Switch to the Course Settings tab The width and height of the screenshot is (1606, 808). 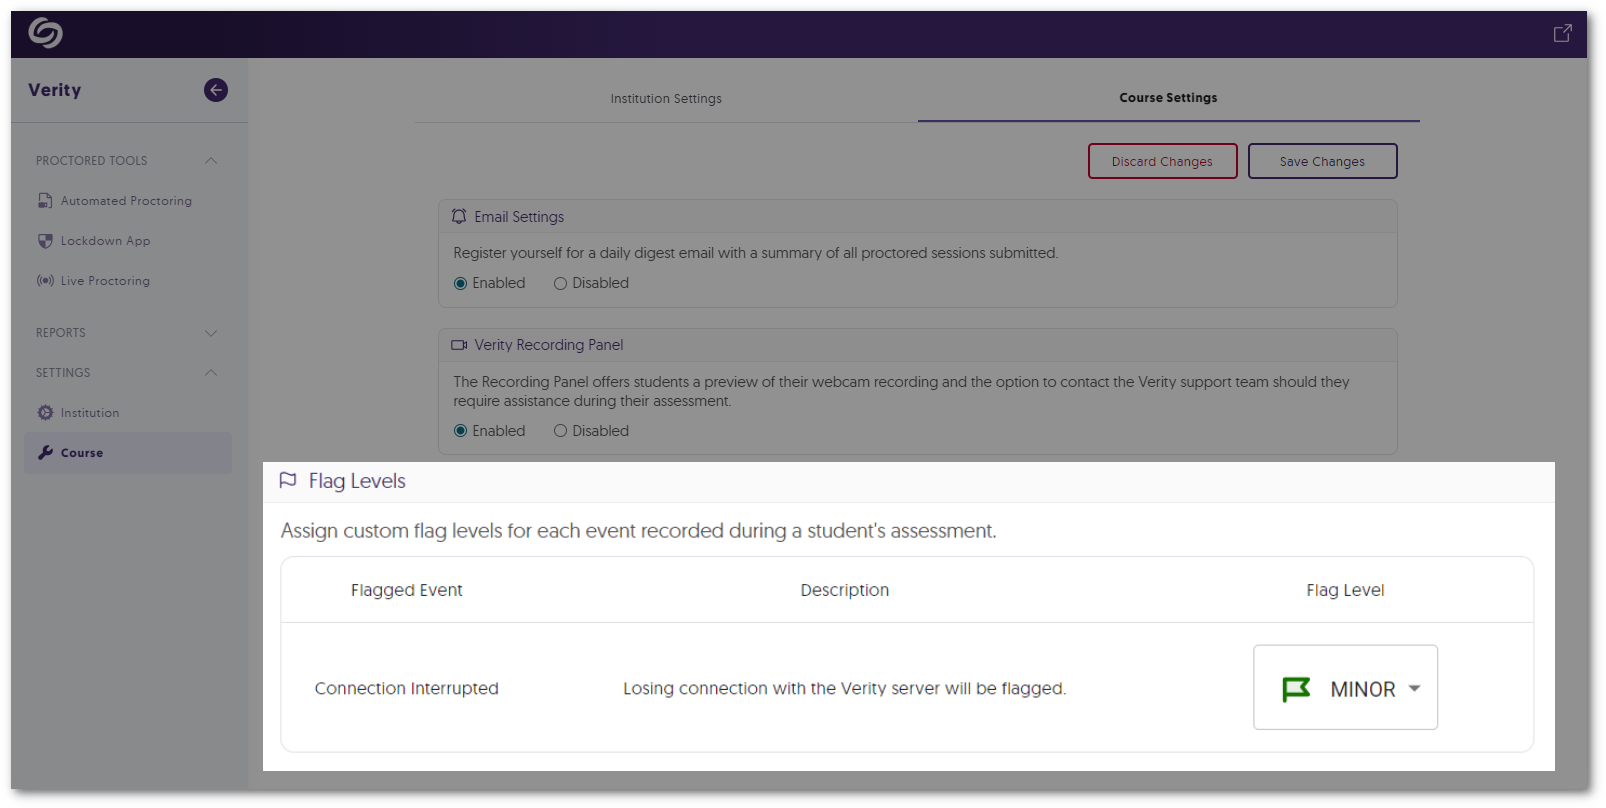[1168, 98]
